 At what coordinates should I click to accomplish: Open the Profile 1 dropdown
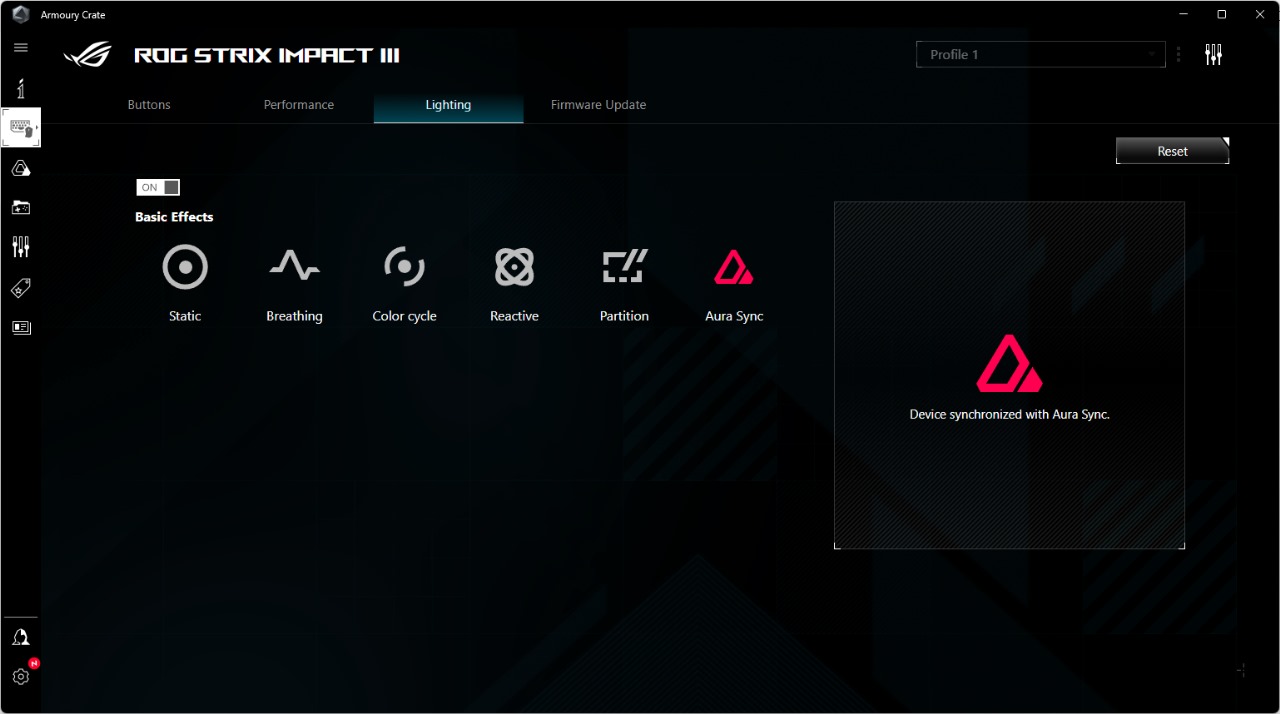1040,54
